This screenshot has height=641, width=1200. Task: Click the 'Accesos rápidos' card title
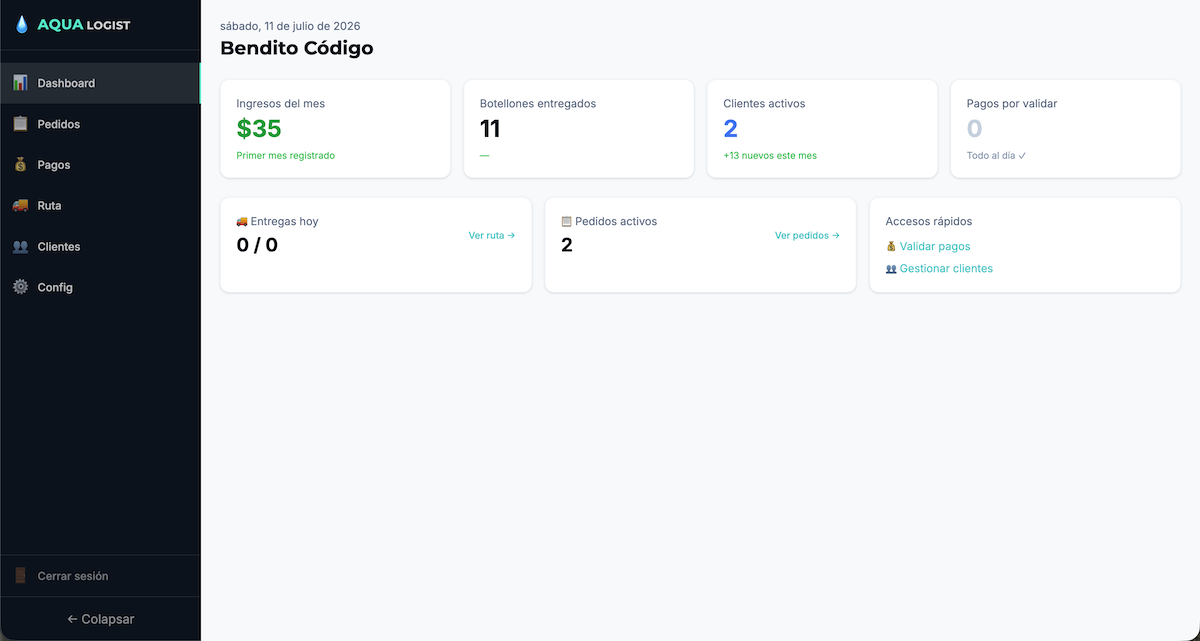click(x=929, y=222)
